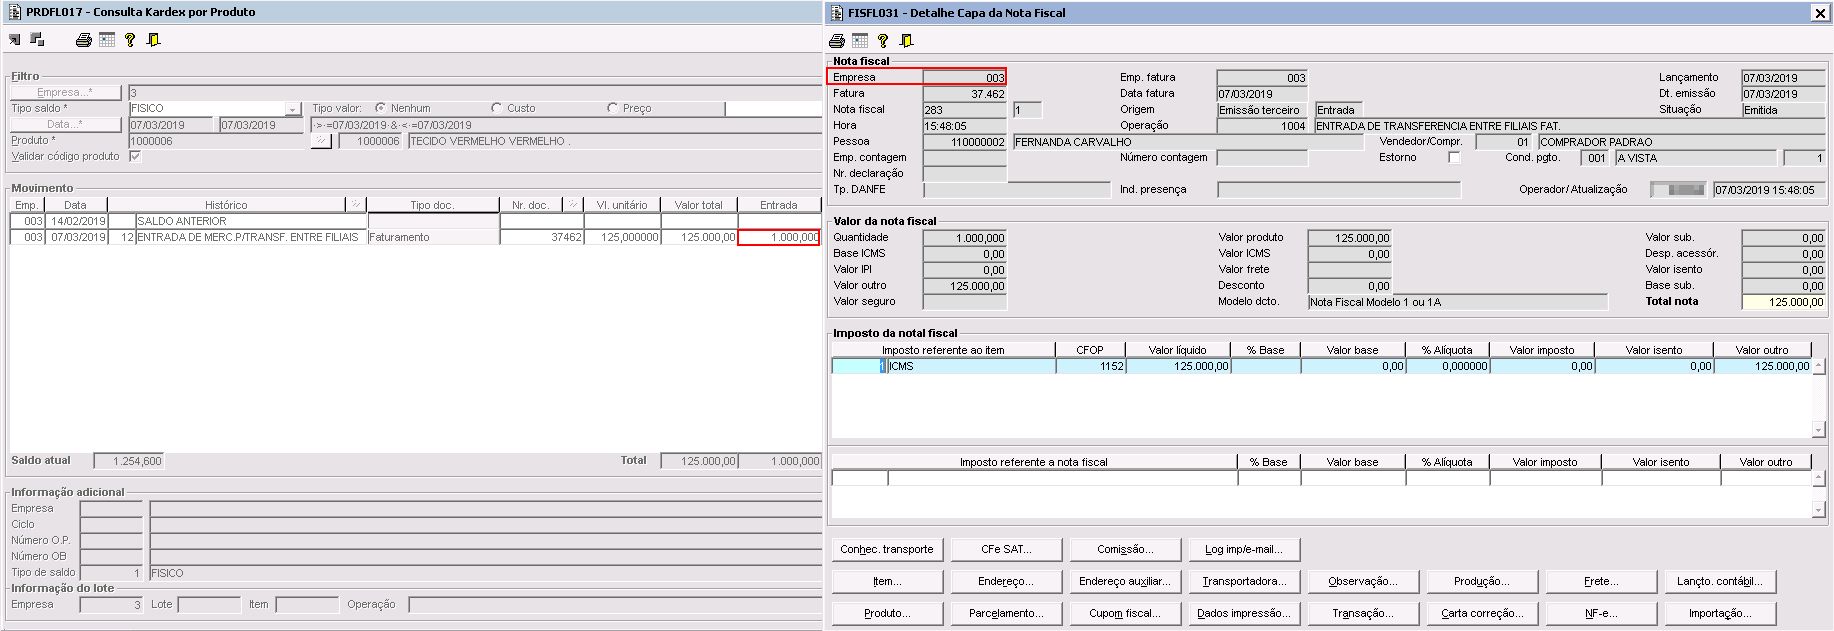Print the Nota Fiscal detail window
This screenshot has height=631, width=1834.
837,41
